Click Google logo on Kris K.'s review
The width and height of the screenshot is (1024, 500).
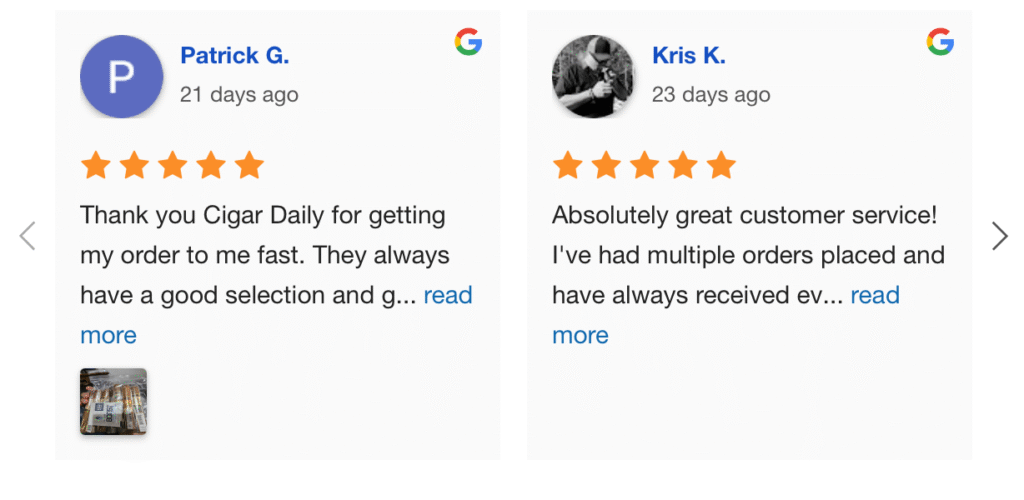(x=940, y=42)
